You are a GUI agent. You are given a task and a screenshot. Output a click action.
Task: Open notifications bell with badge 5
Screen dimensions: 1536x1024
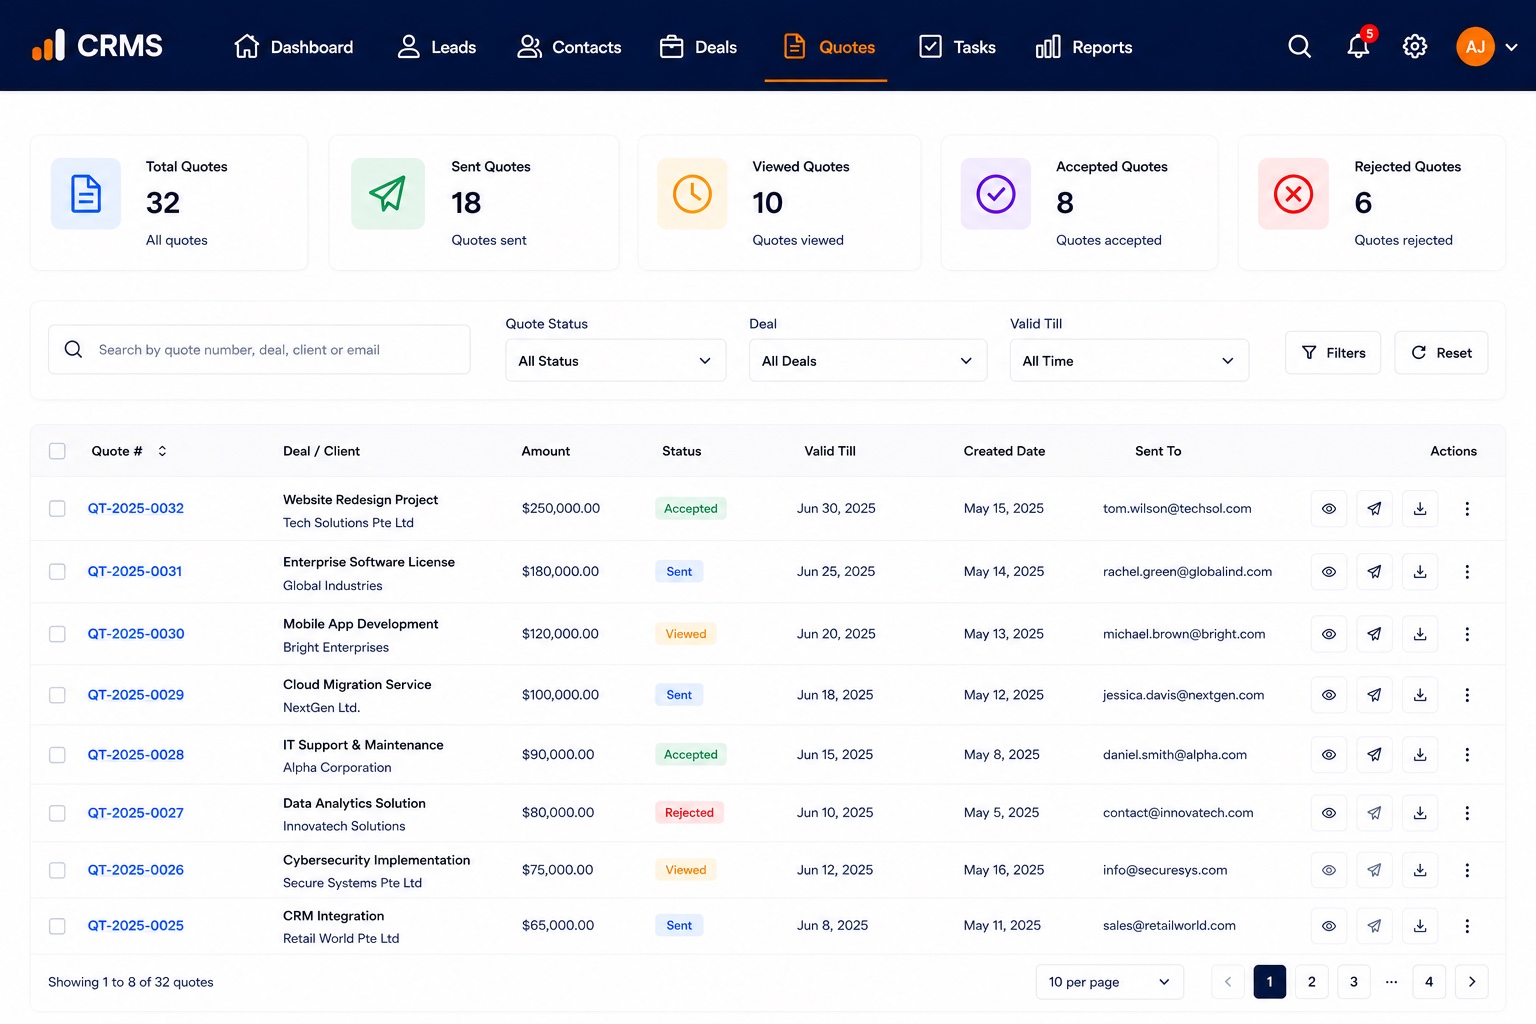[x=1358, y=46]
